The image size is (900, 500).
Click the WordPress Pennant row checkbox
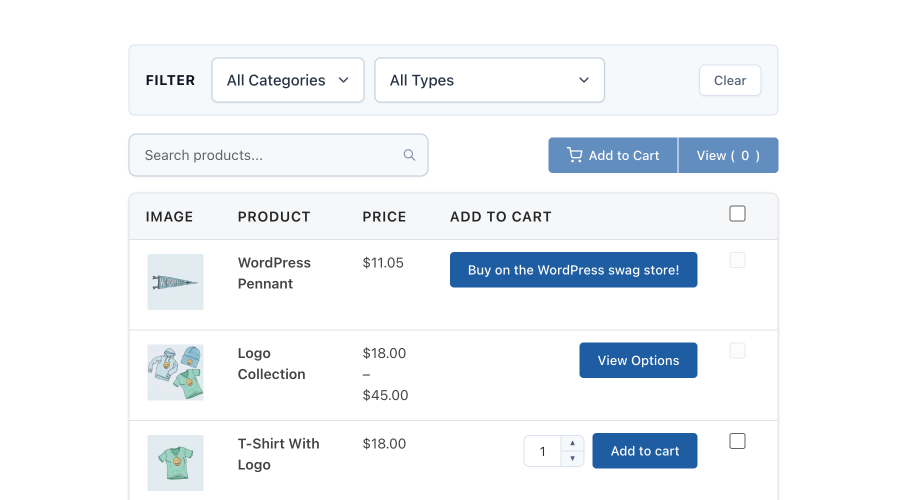point(737,260)
